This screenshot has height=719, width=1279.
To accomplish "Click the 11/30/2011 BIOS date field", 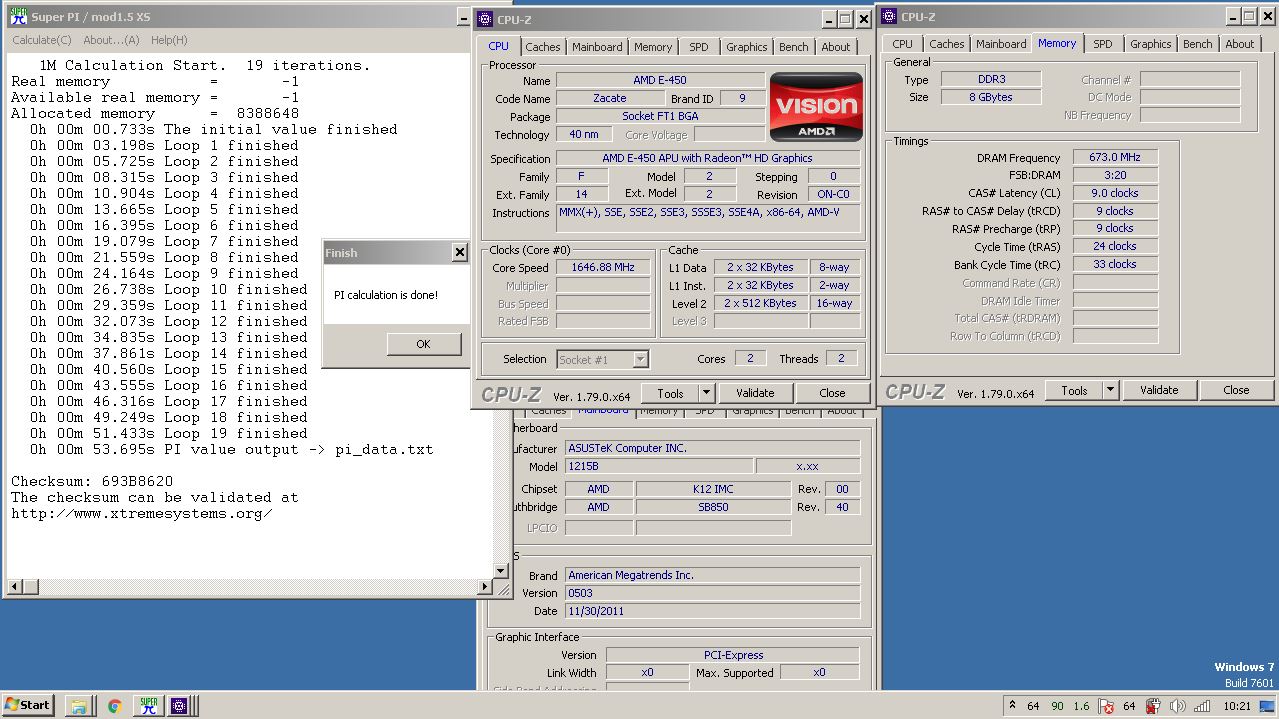I will tap(712, 611).
